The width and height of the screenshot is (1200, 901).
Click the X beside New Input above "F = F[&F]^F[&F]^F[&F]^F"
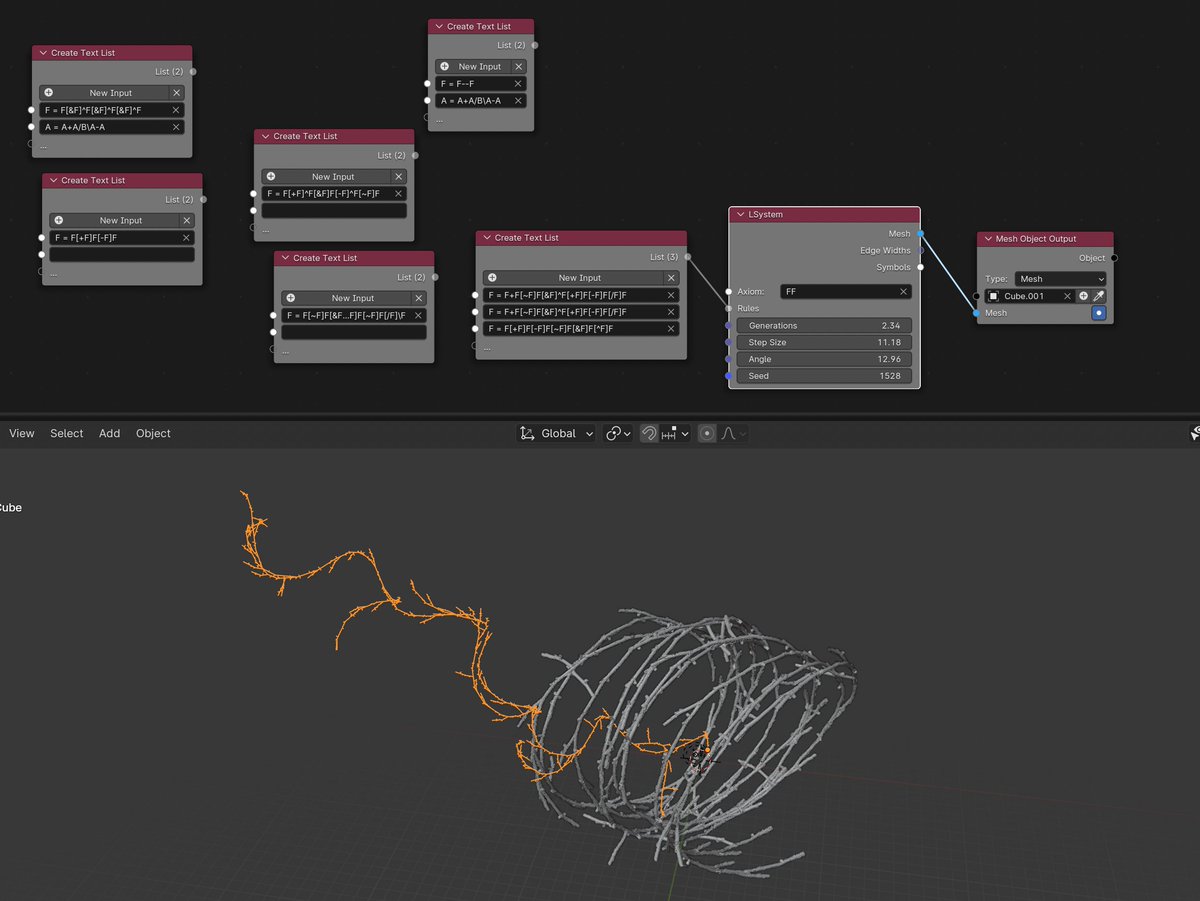176,93
